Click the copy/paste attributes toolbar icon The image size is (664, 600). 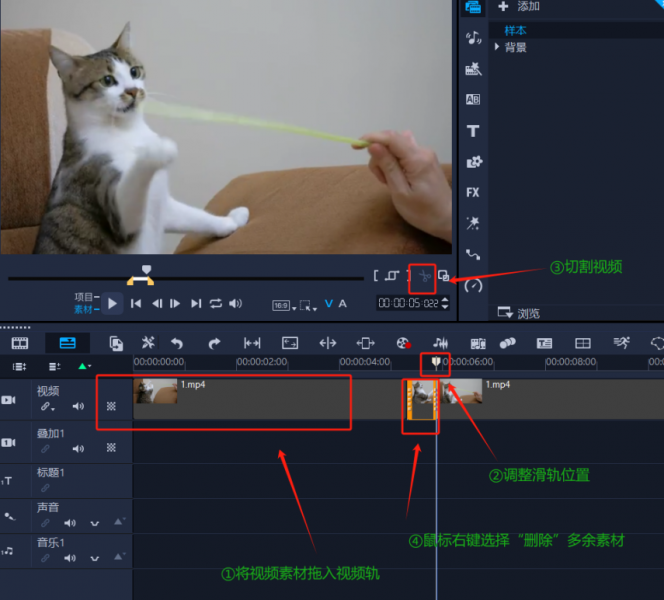[116, 343]
